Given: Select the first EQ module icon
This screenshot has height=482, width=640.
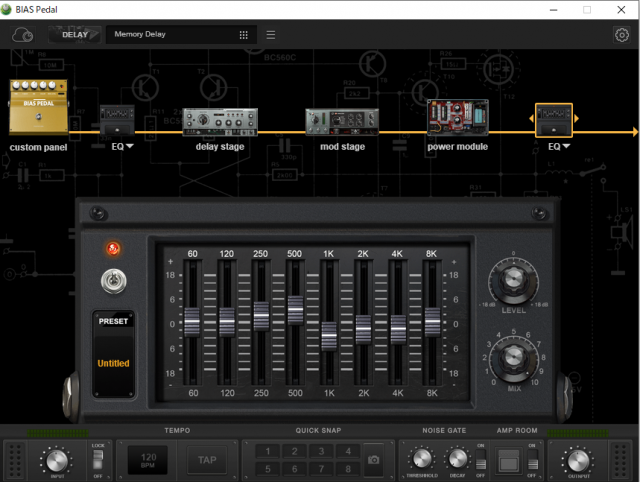Looking at the screenshot, I should 117,120.
